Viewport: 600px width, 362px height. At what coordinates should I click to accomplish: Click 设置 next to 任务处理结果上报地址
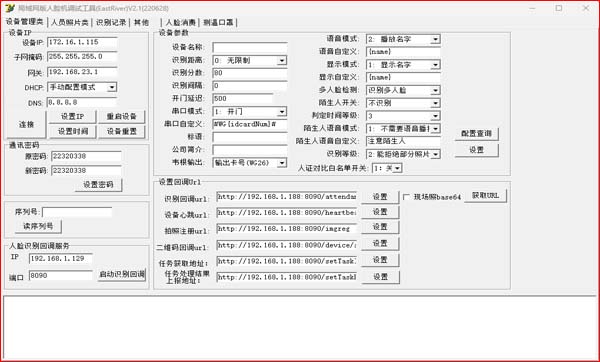tap(380, 277)
